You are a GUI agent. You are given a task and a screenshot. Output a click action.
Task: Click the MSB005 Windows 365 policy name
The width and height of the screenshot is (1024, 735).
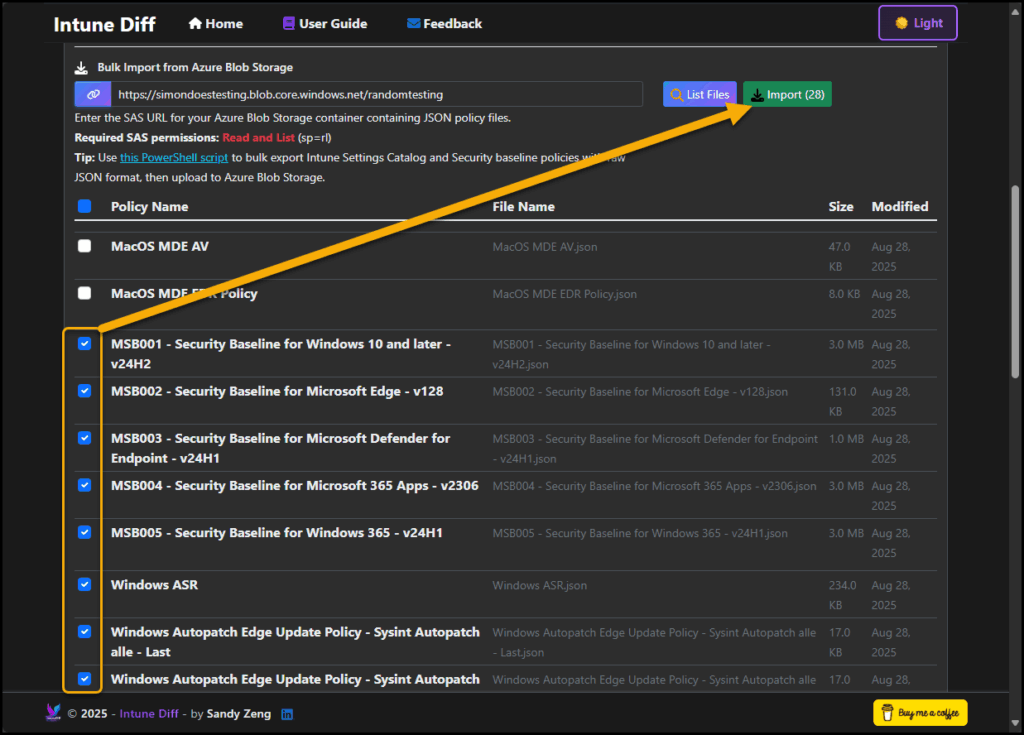coord(277,532)
